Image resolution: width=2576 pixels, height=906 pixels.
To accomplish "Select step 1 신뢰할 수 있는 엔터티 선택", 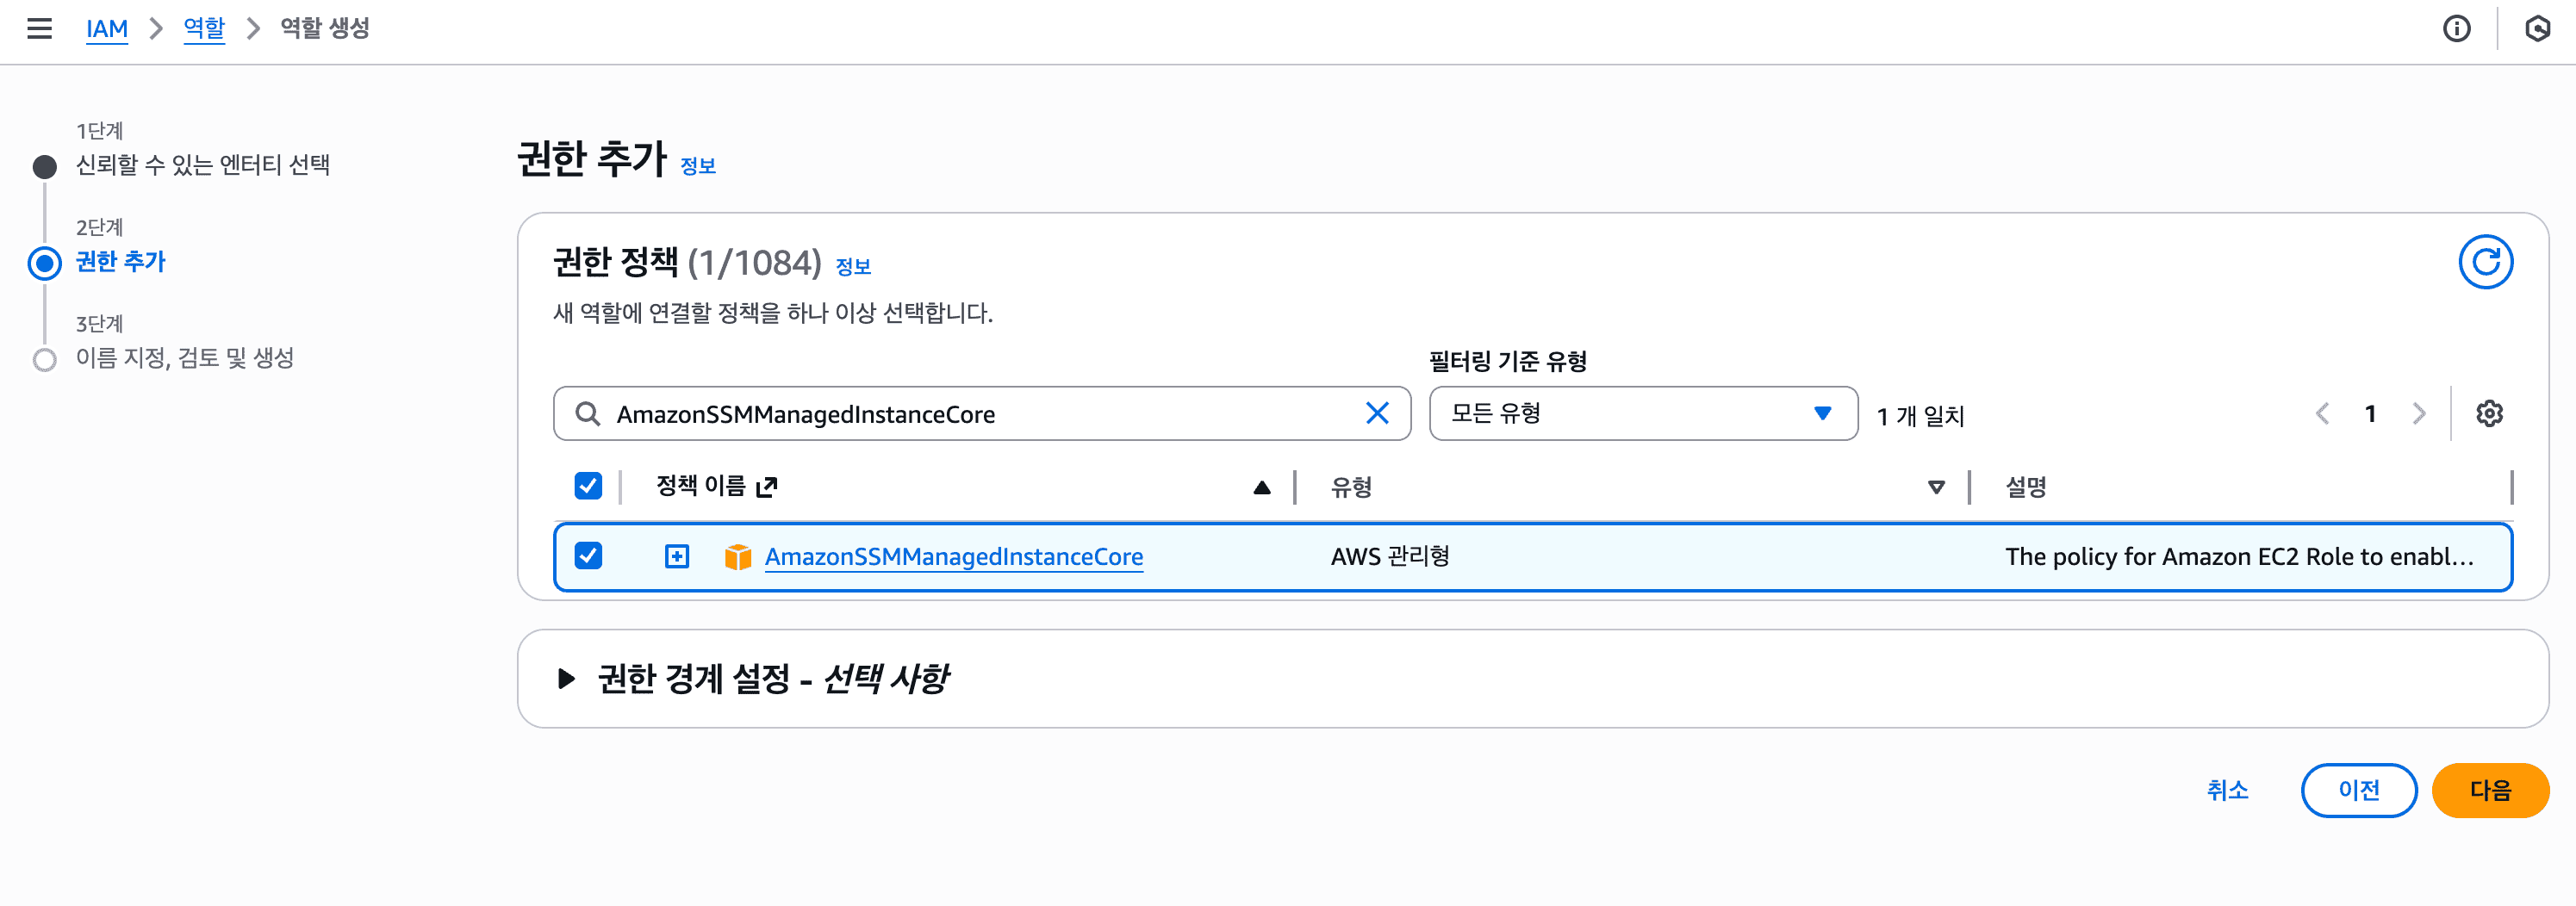I will coord(202,165).
